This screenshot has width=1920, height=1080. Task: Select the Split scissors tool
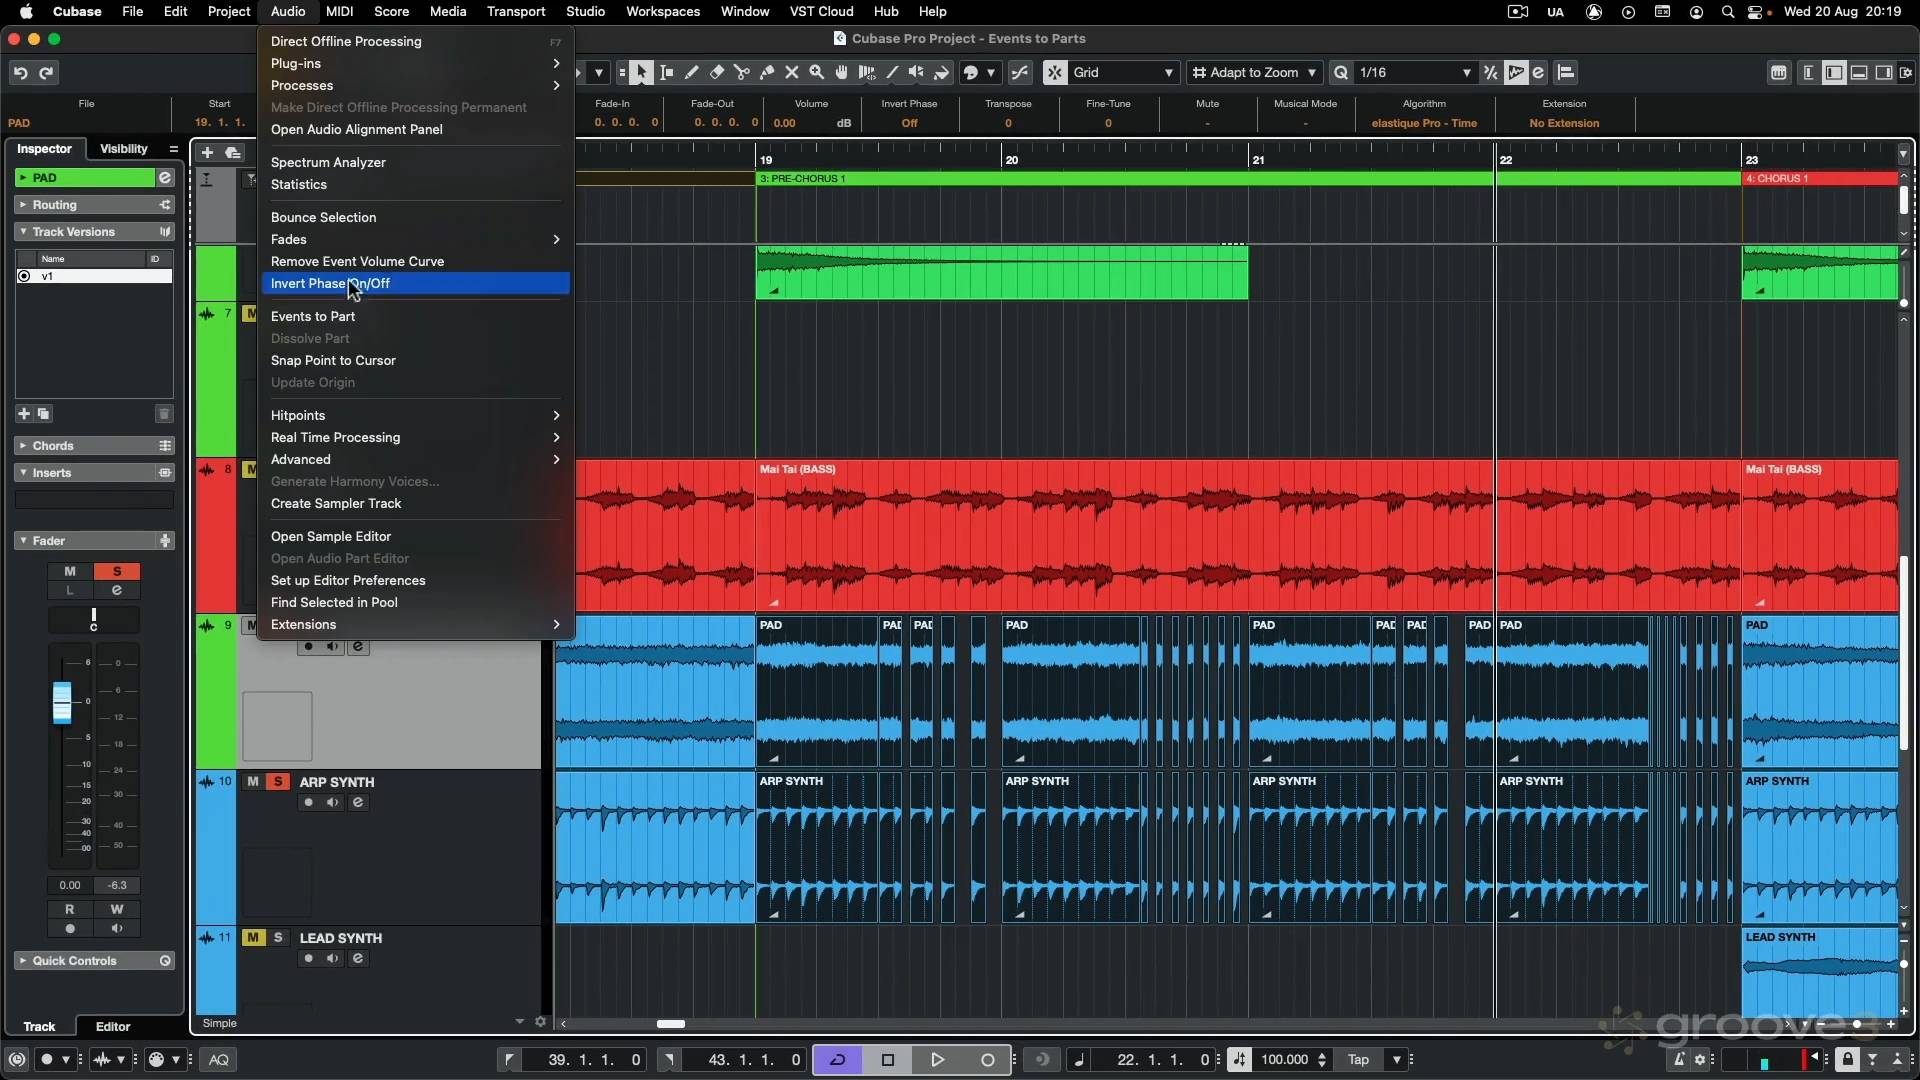744,72
